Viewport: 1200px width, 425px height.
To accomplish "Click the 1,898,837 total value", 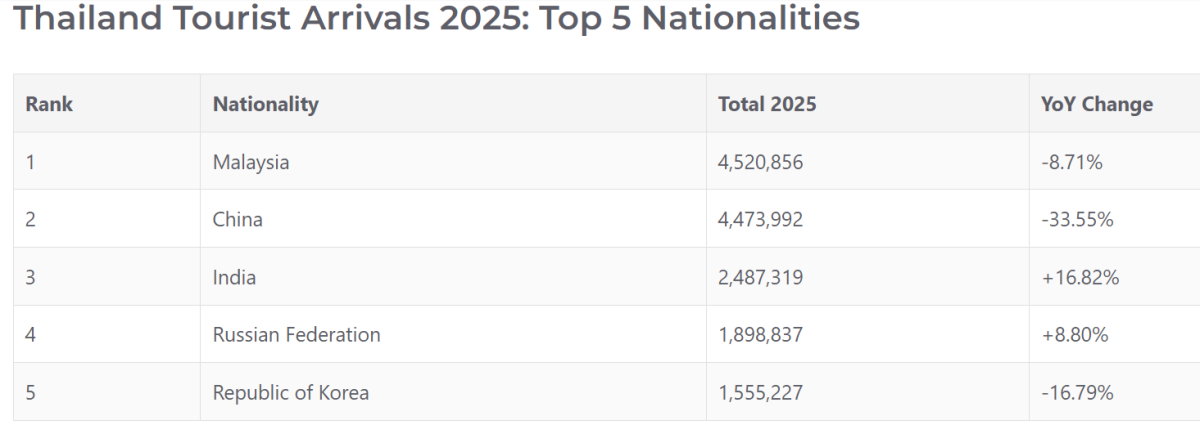I will [761, 335].
